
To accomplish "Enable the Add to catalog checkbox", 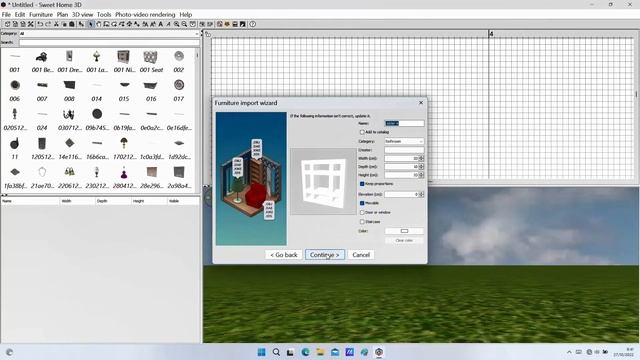I will (x=362, y=132).
